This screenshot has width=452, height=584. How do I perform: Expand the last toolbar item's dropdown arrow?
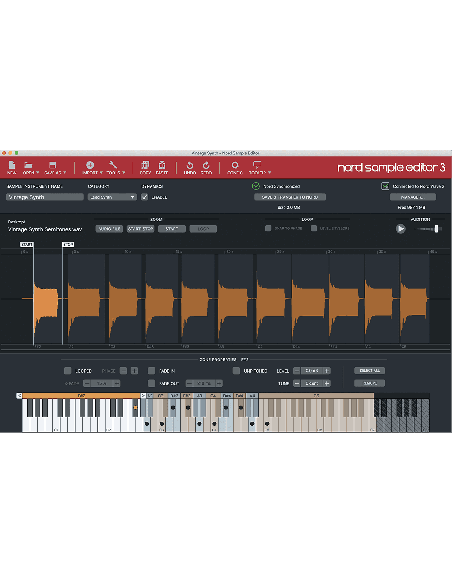click(269, 172)
